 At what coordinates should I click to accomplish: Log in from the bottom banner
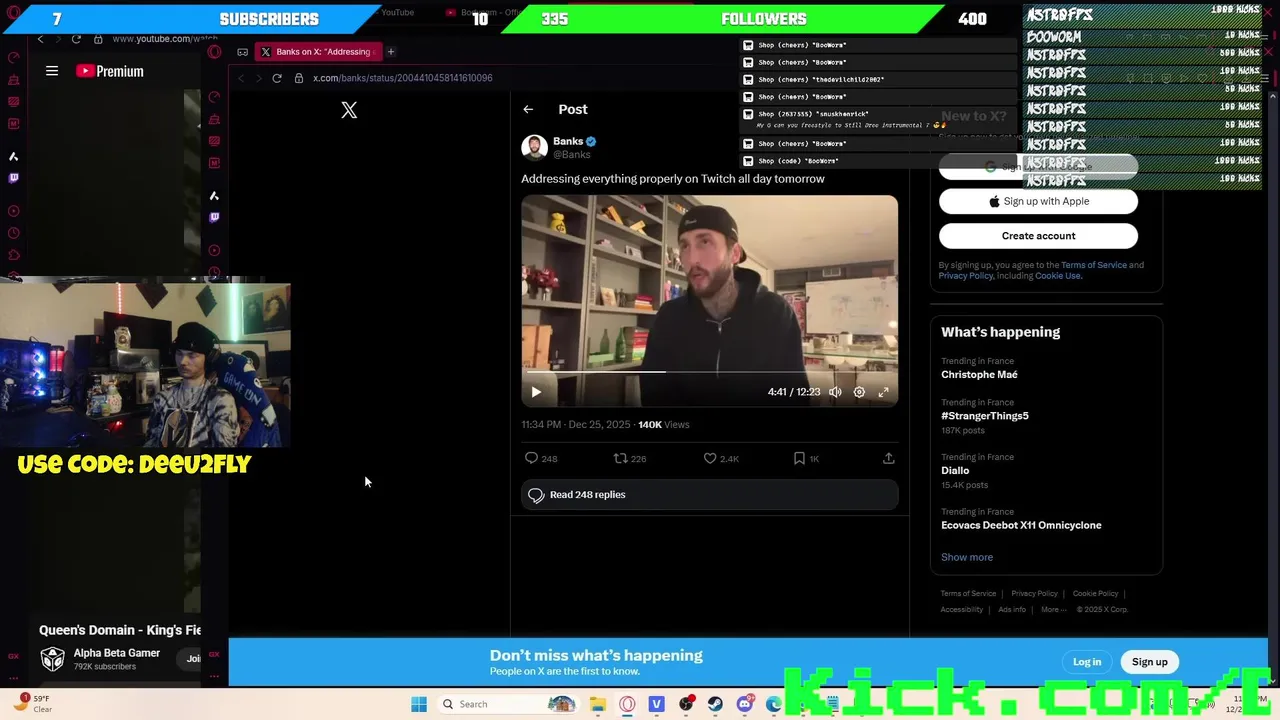click(1087, 662)
